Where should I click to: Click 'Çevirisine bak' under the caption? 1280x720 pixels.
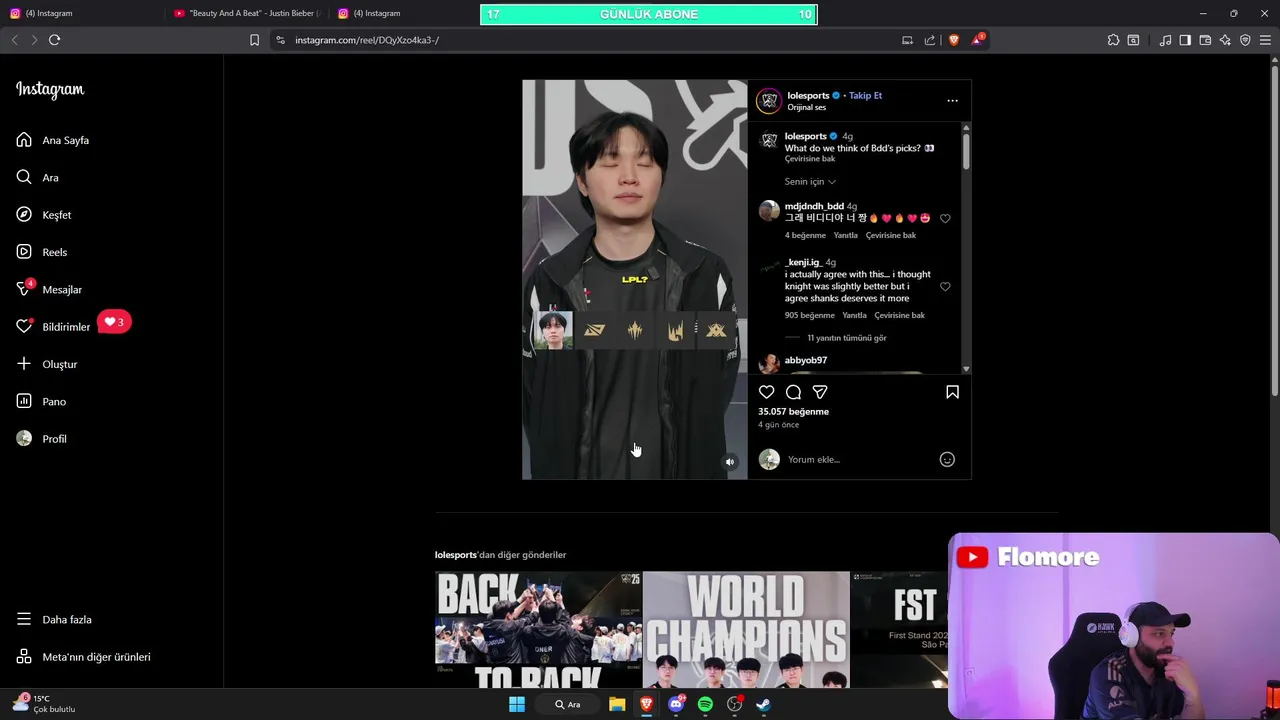[x=810, y=159]
